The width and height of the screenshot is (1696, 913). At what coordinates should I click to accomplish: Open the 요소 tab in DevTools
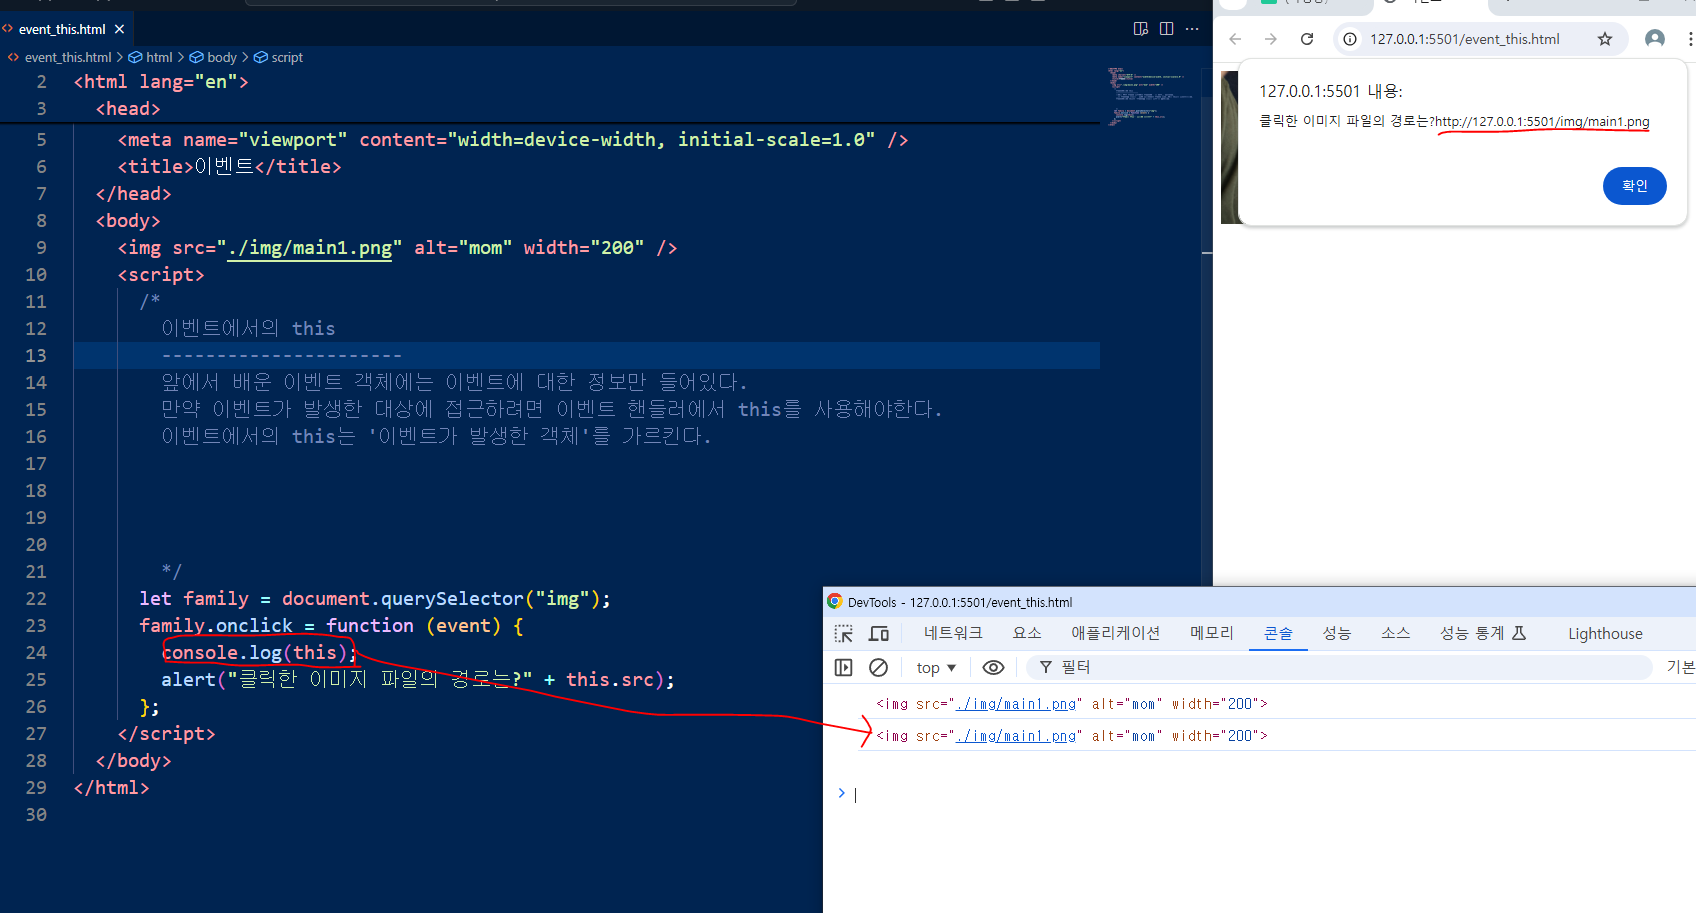click(x=1027, y=633)
